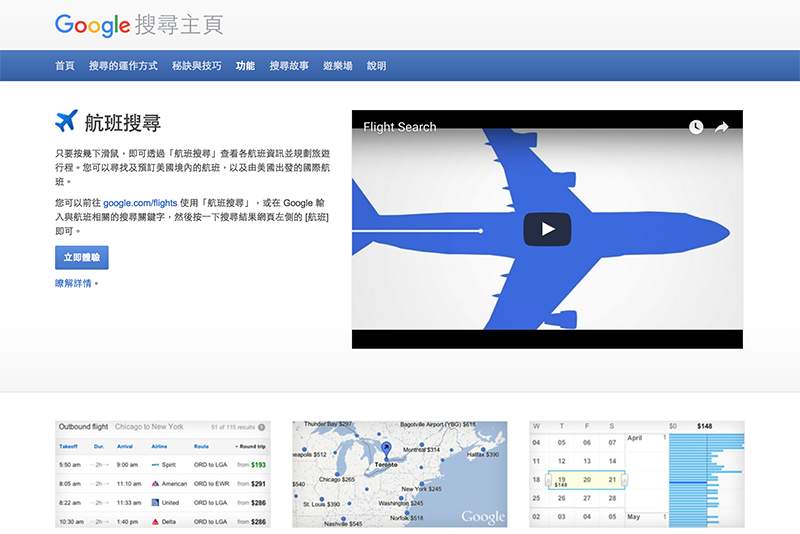The width and height of the screenshot is (800, 534).
Task: Click the 搜尋主頁 header title text
Action: (178, 25)
